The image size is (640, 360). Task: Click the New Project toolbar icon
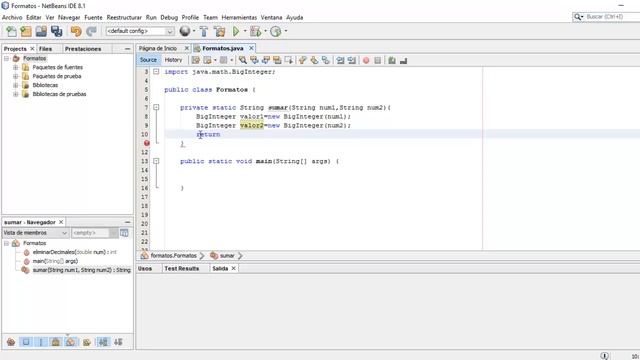26,31
